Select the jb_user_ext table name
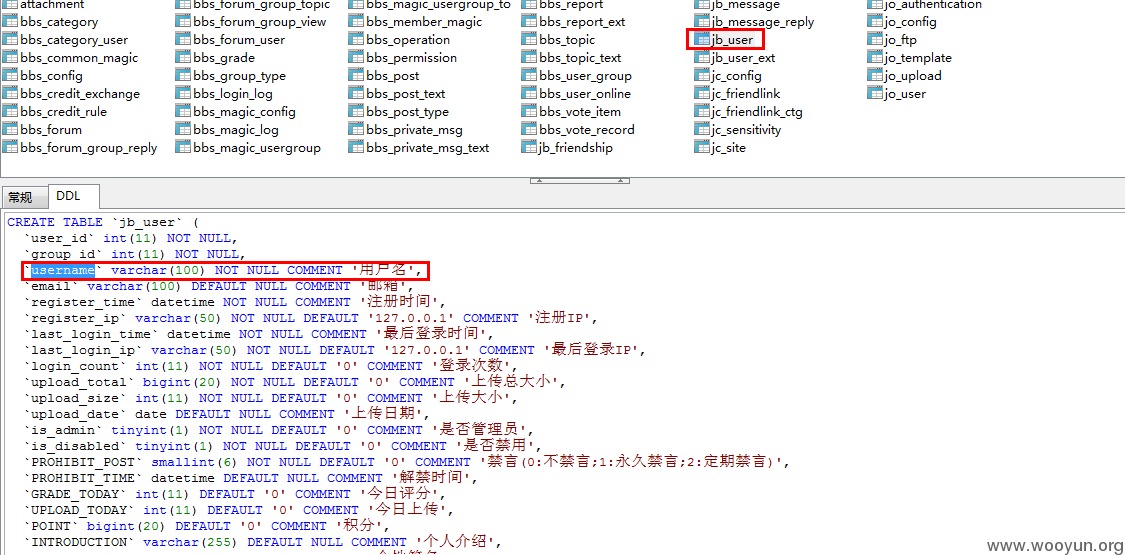Viewport: 1125px width, 555px height. tap(743, 58)
